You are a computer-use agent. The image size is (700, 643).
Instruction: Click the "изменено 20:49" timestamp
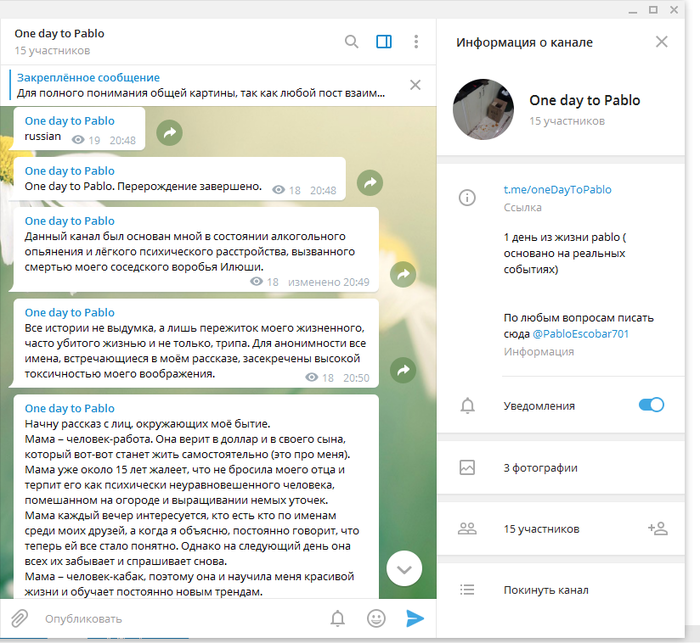click(329, 282)
